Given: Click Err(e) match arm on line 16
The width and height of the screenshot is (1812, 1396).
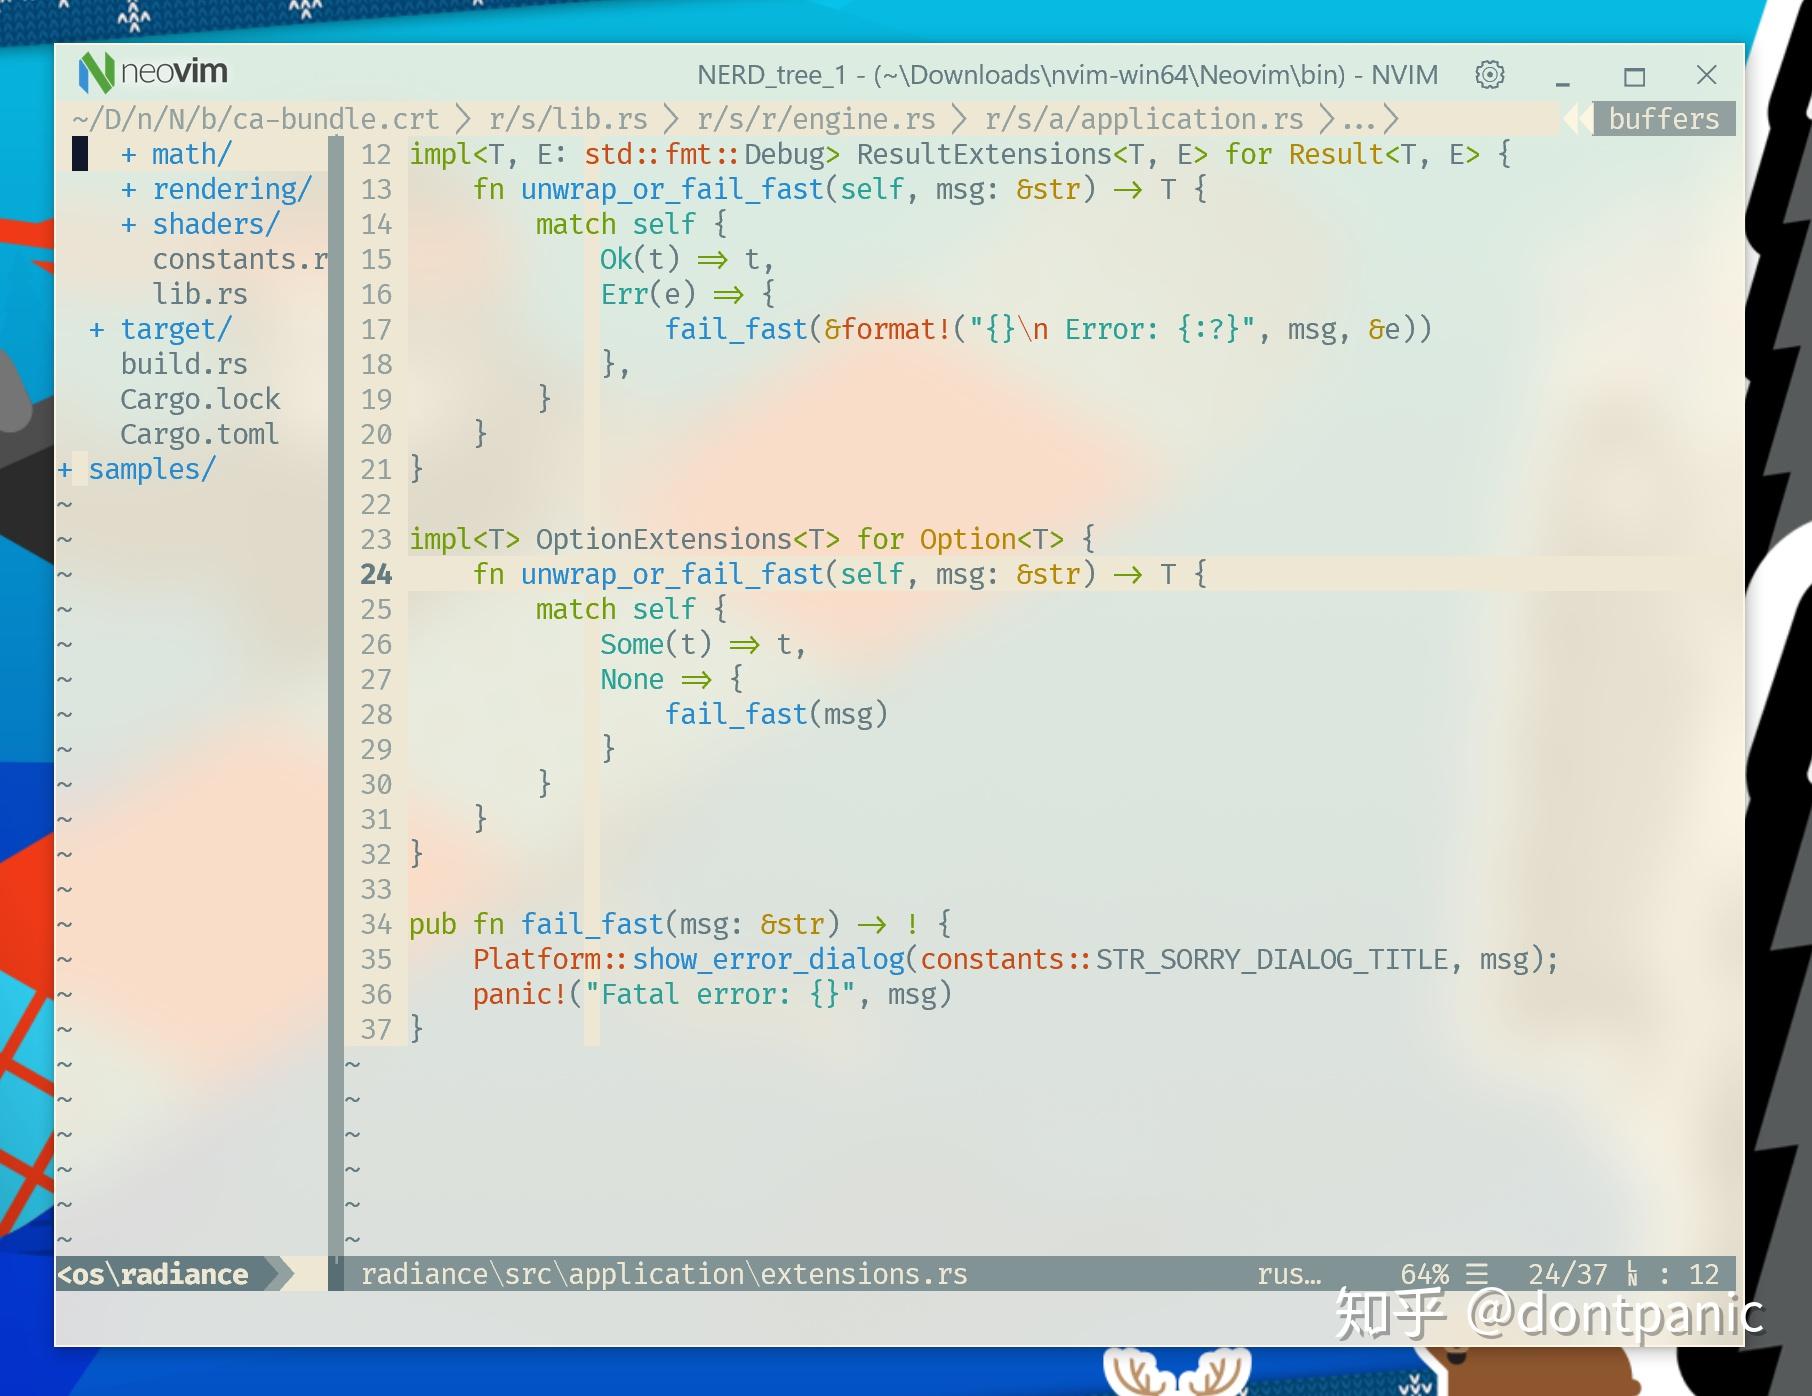Looking at the screenshot, I should (648, 295).
